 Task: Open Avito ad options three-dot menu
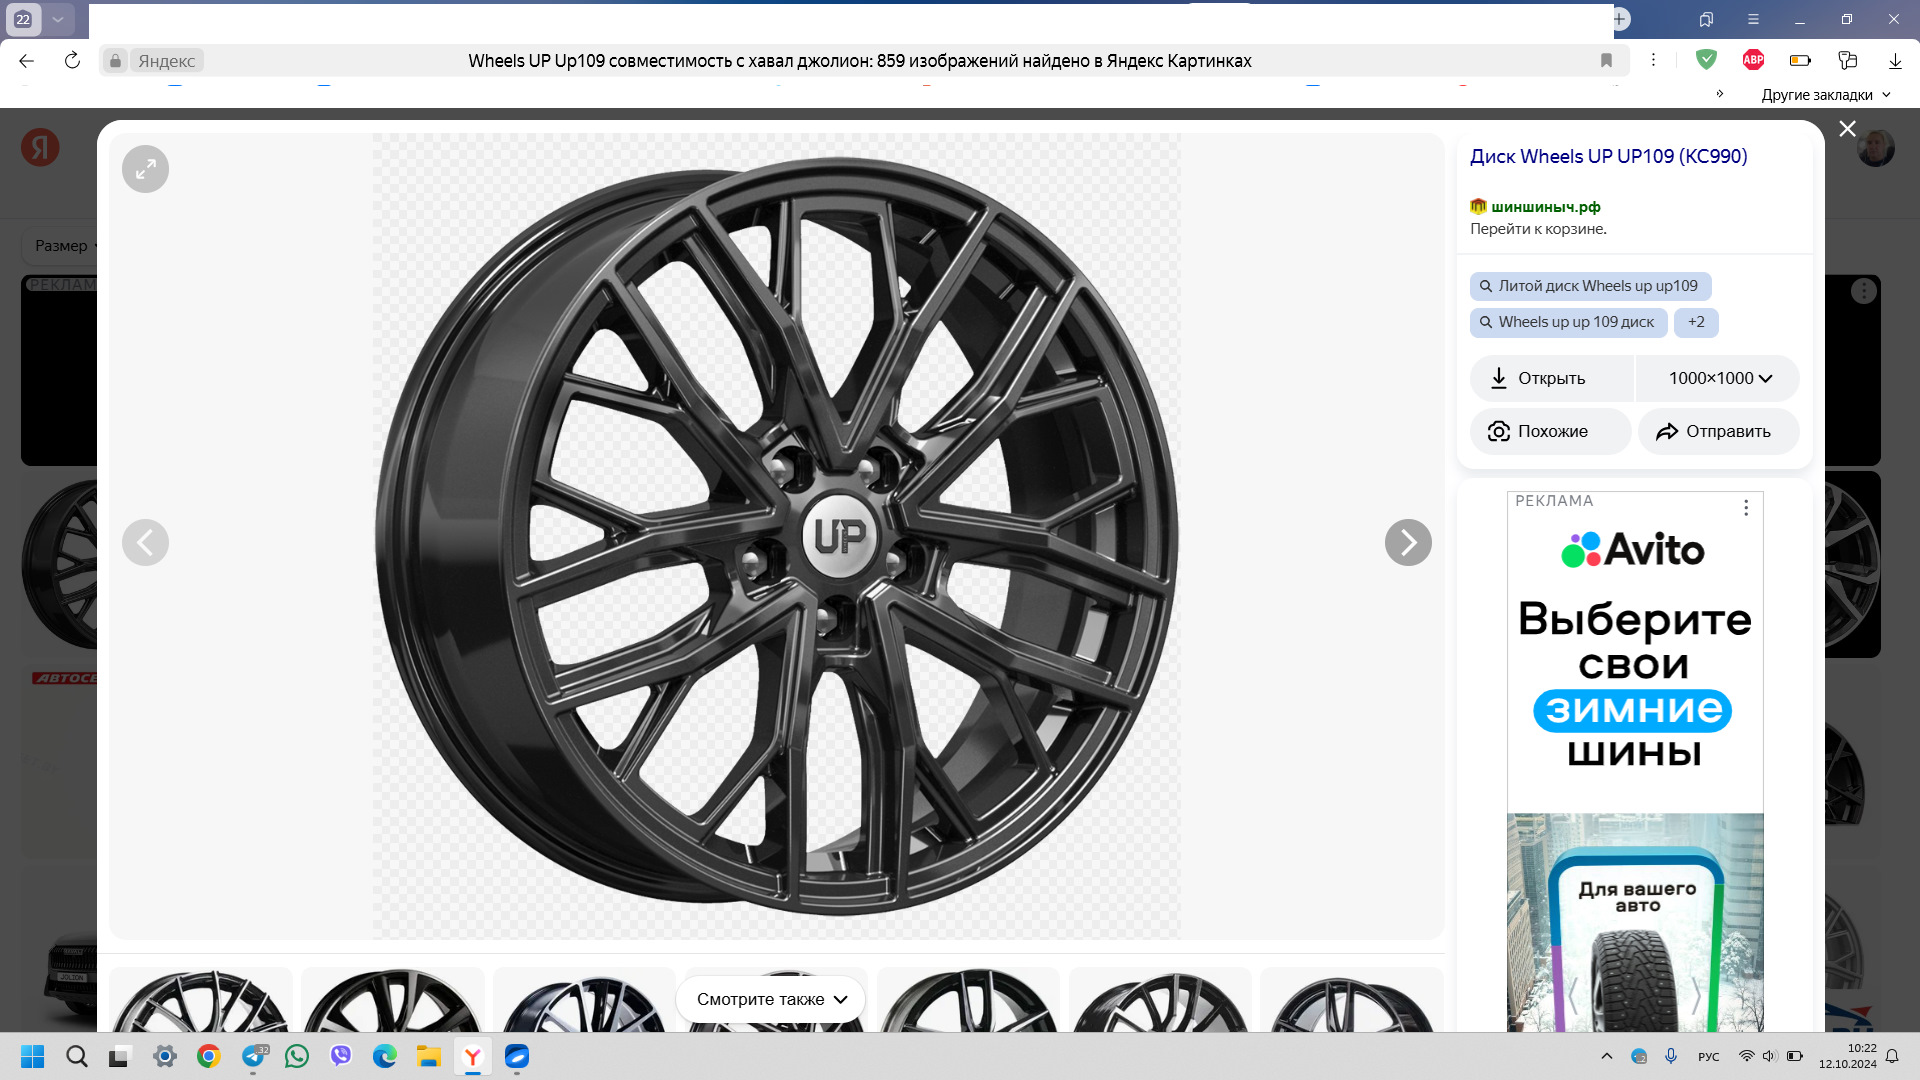tap(1746, 508)
